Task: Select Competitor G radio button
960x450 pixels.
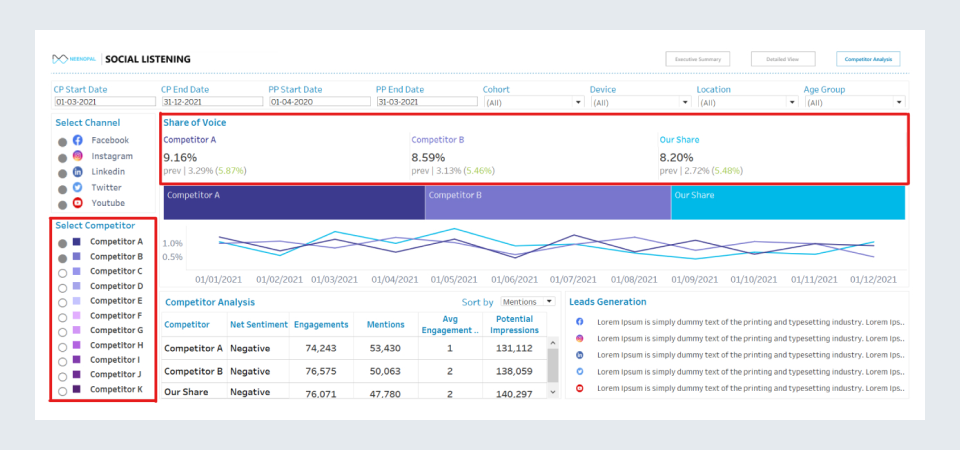Action: (x=62, y=332)
